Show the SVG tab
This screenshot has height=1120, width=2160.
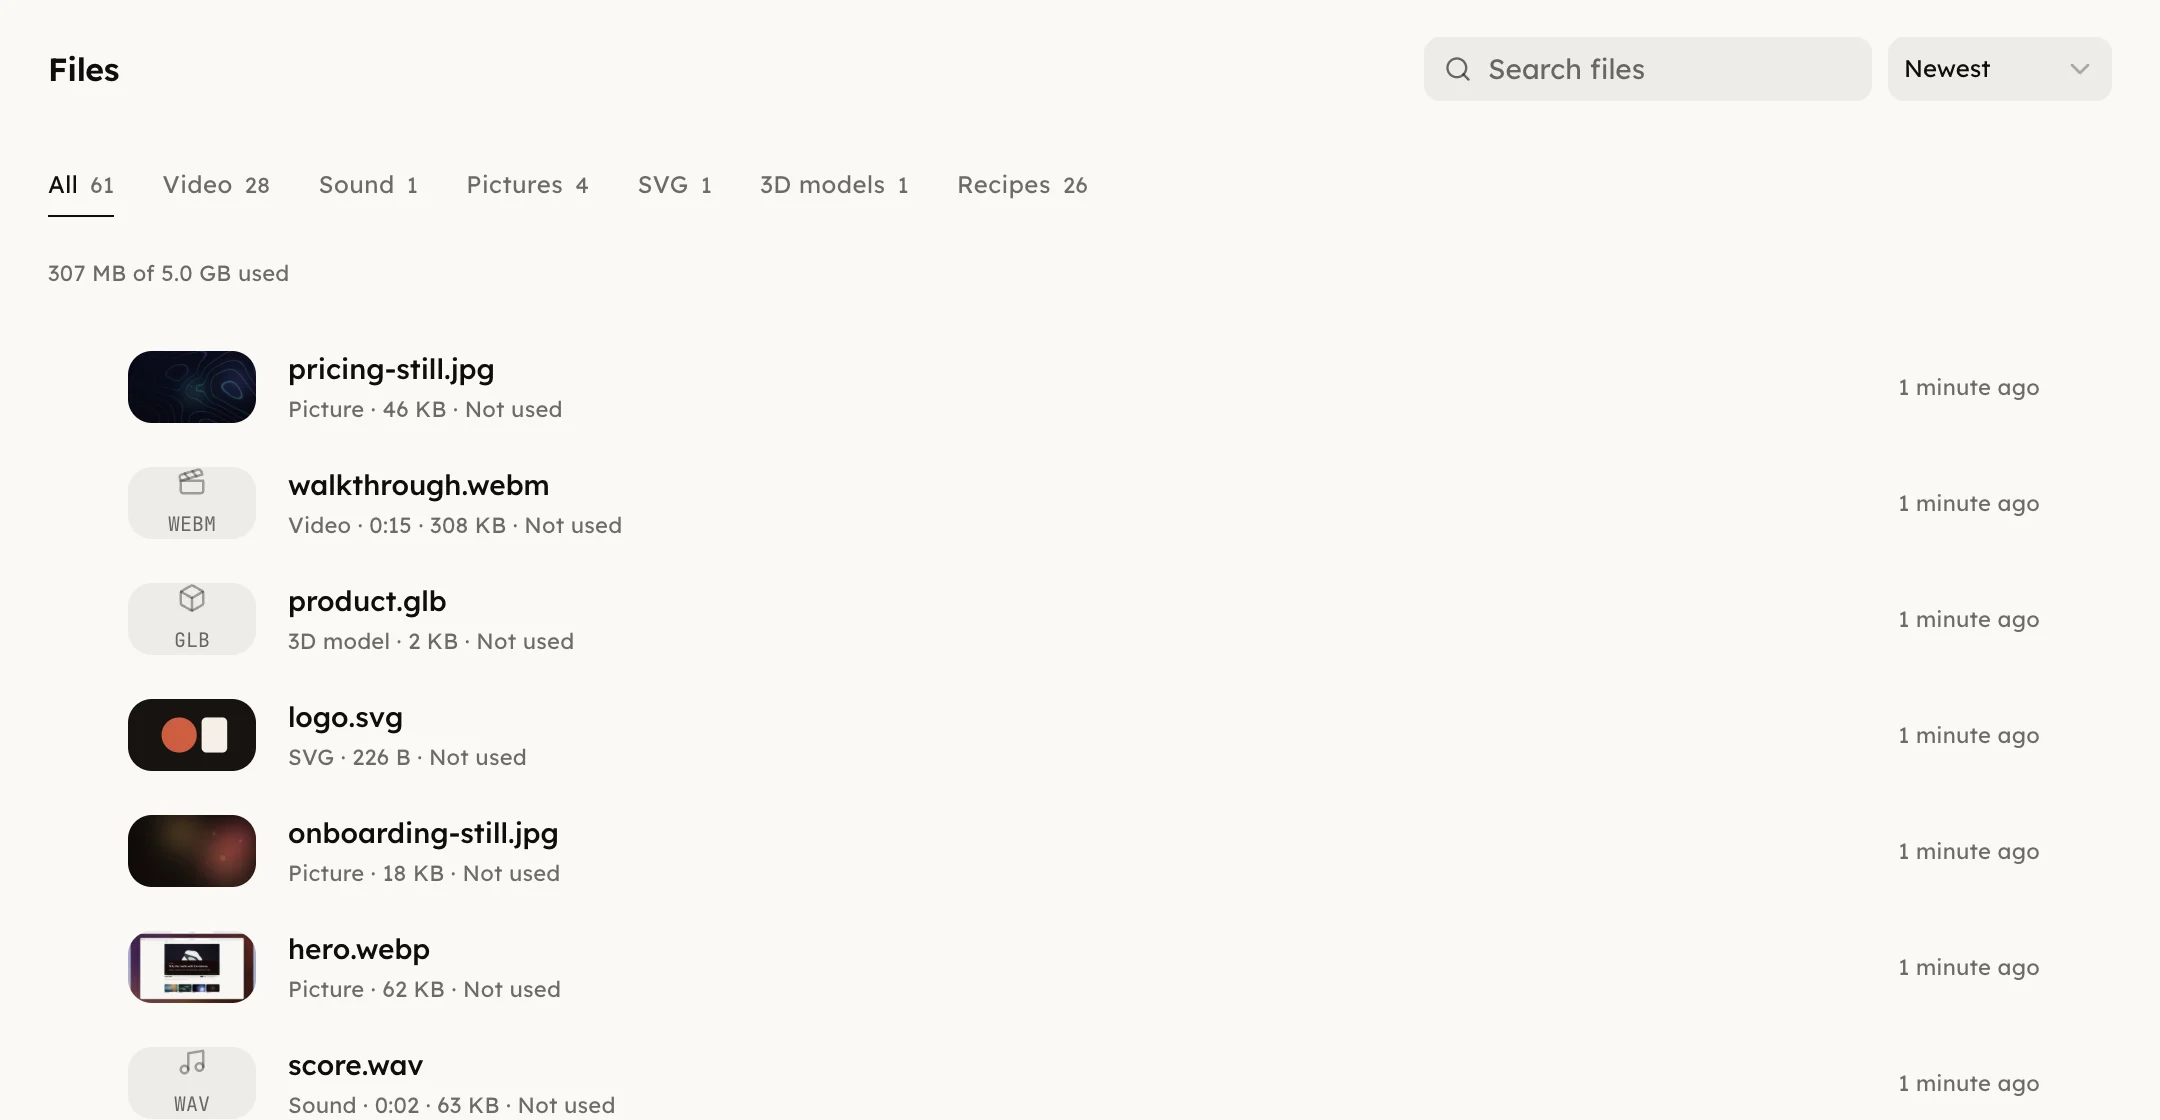(675, 185)
